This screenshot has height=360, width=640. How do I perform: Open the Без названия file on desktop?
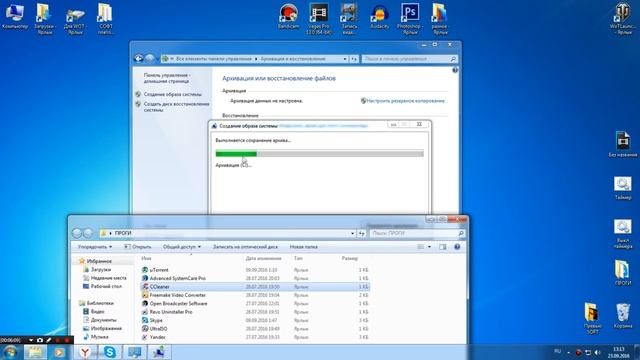pyautogui.click(x=623, y=144)
